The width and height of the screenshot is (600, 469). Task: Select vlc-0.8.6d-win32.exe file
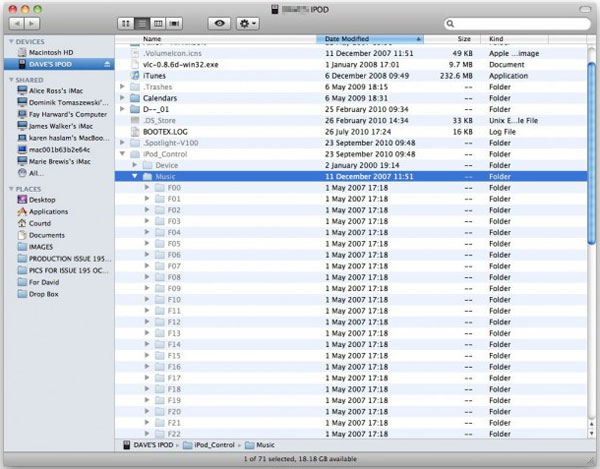(351, 65)
